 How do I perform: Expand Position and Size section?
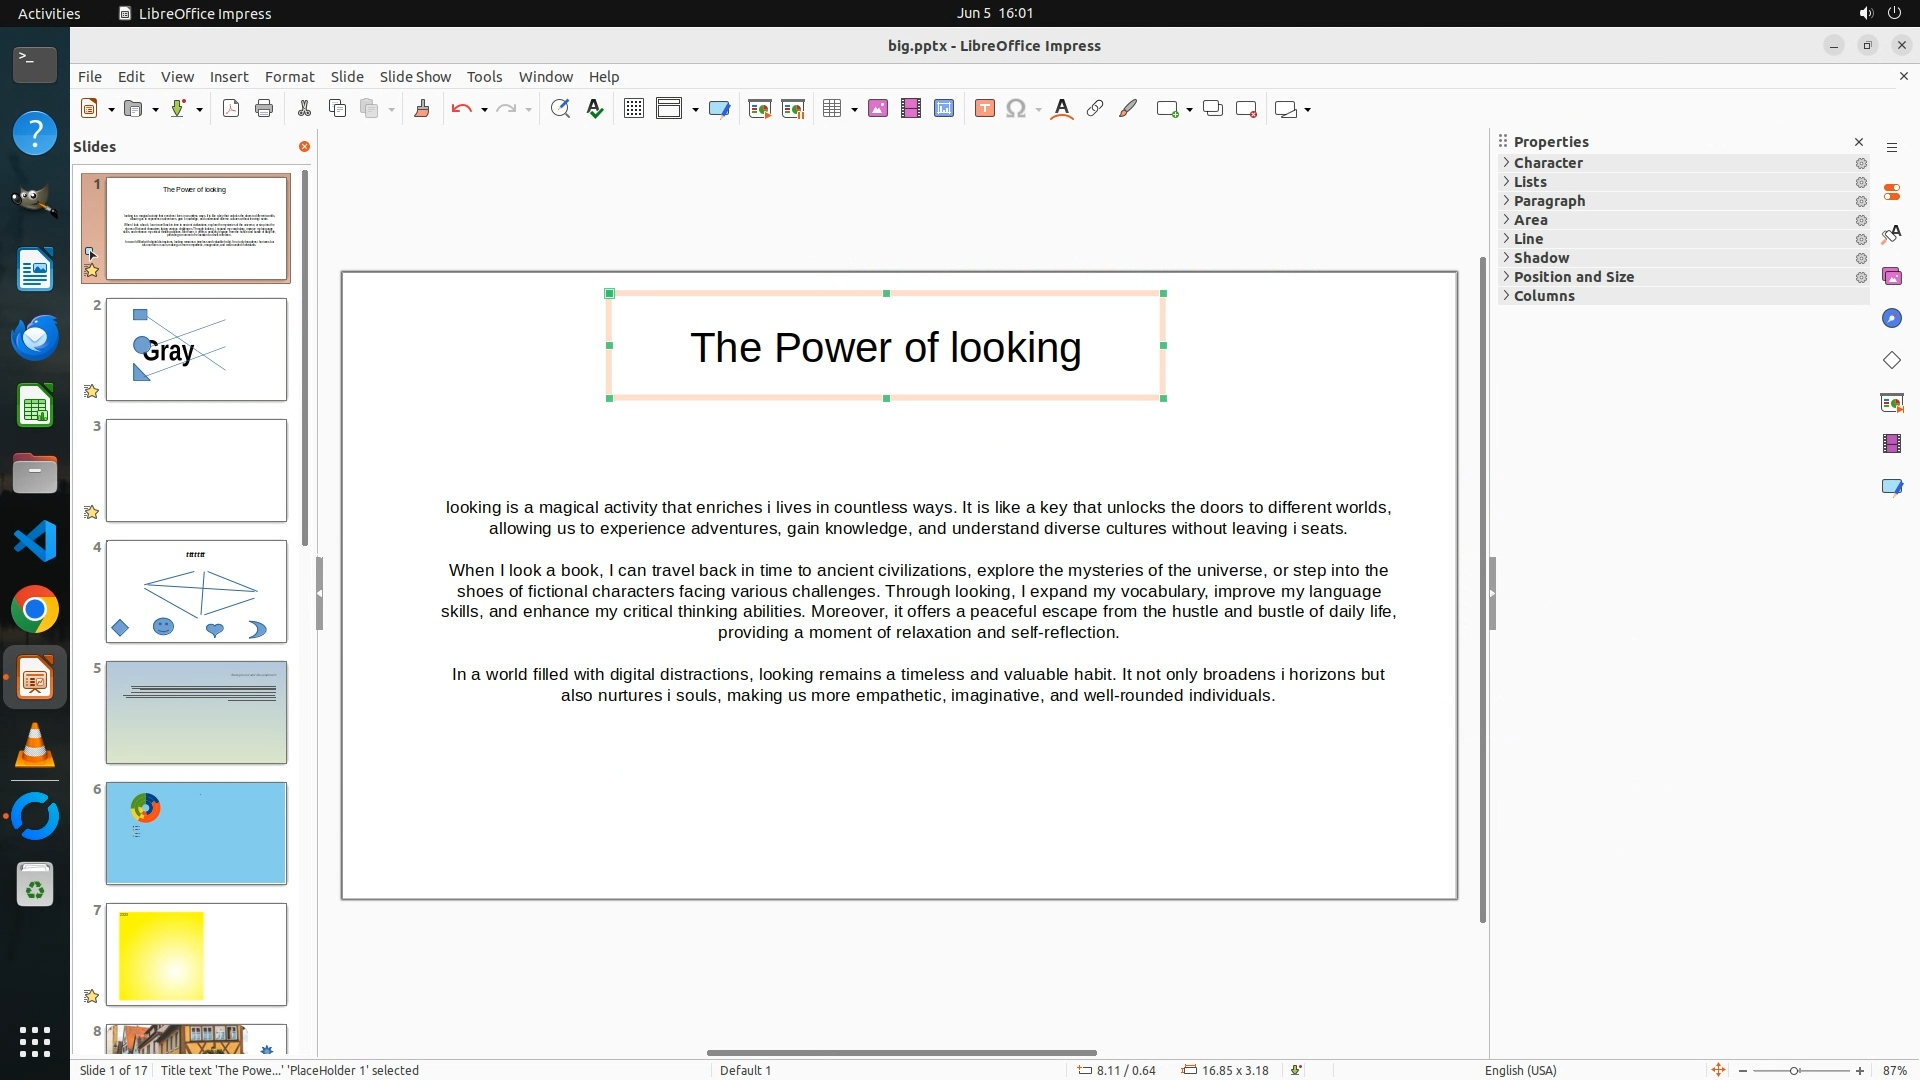(x=1573, y=277)
